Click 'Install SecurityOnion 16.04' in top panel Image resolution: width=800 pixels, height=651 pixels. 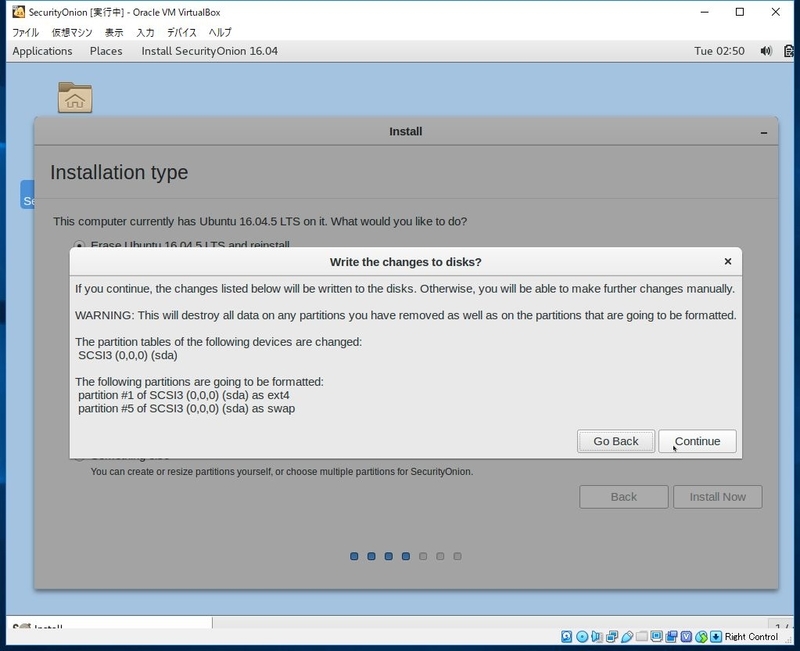[x=209, y=51]
